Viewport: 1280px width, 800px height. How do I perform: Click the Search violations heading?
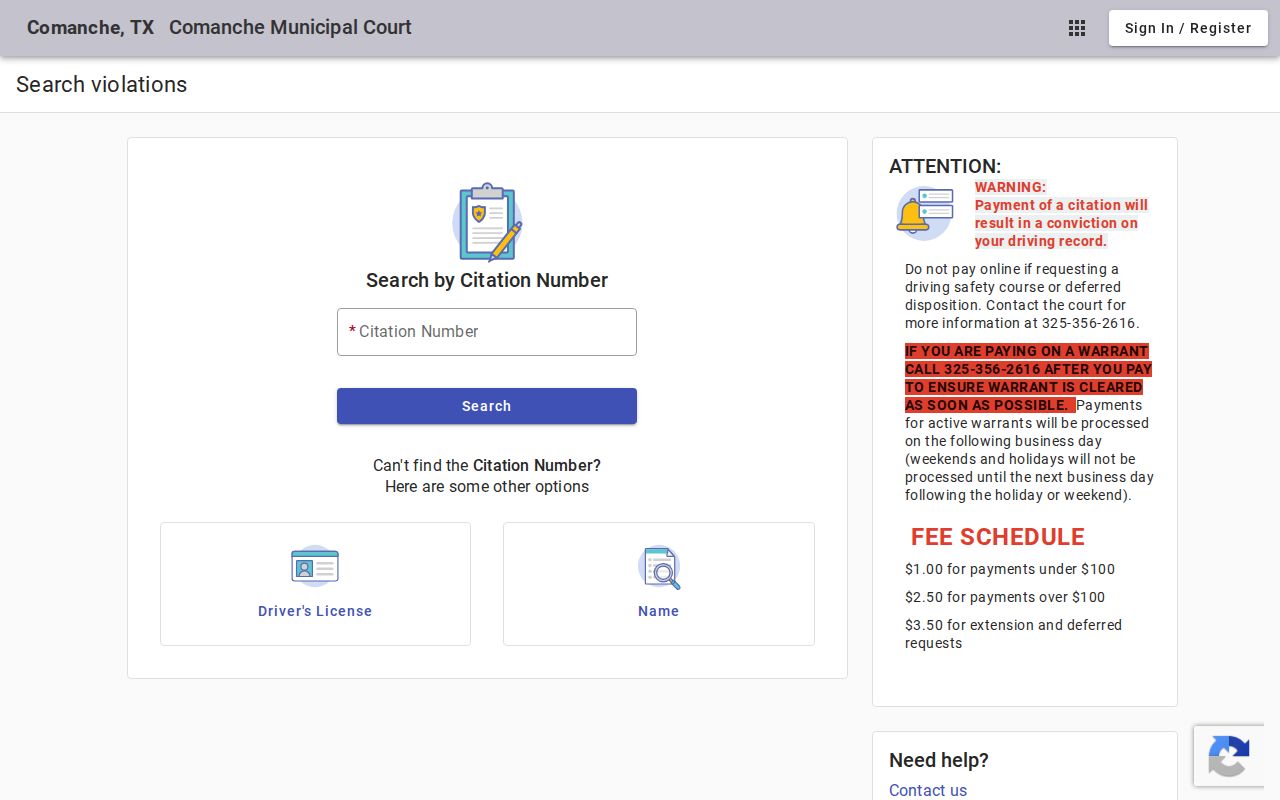click(x=102, y=85)
